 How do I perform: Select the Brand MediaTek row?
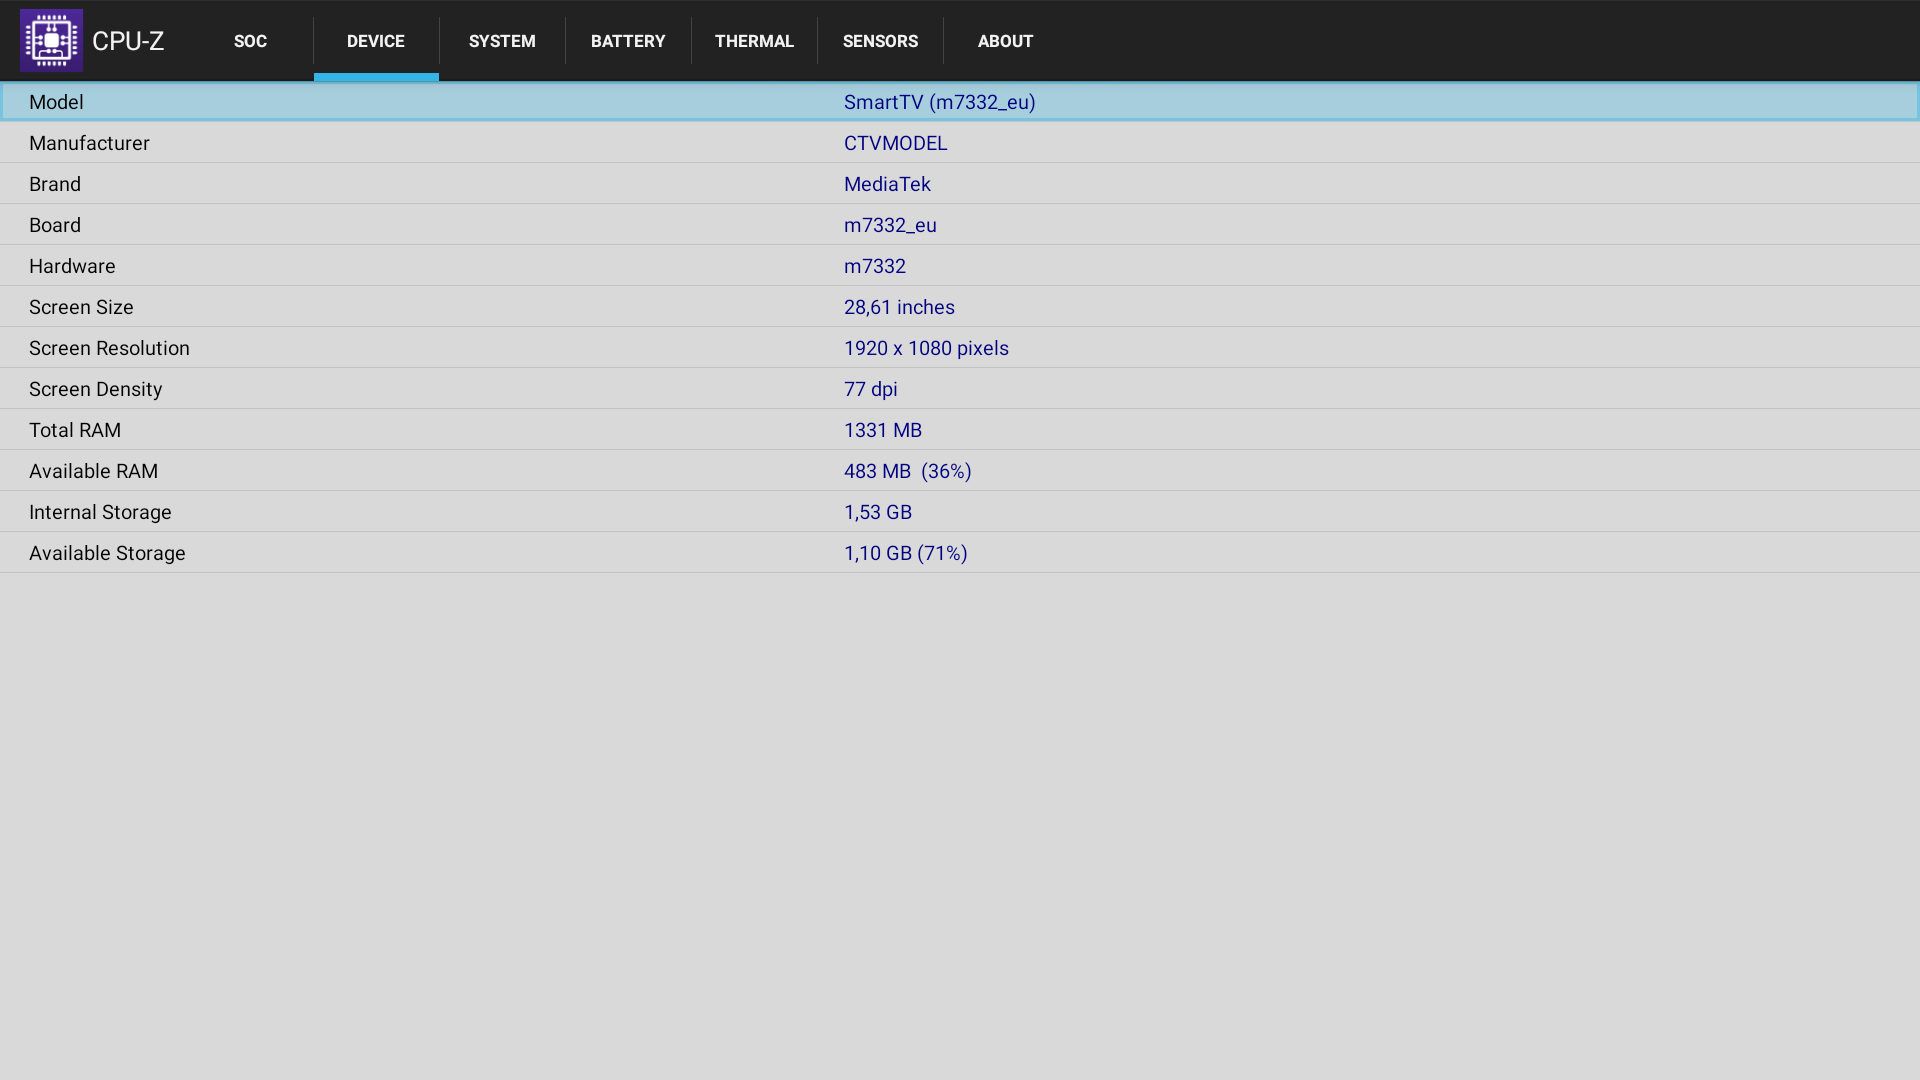(x=960, y=184)
